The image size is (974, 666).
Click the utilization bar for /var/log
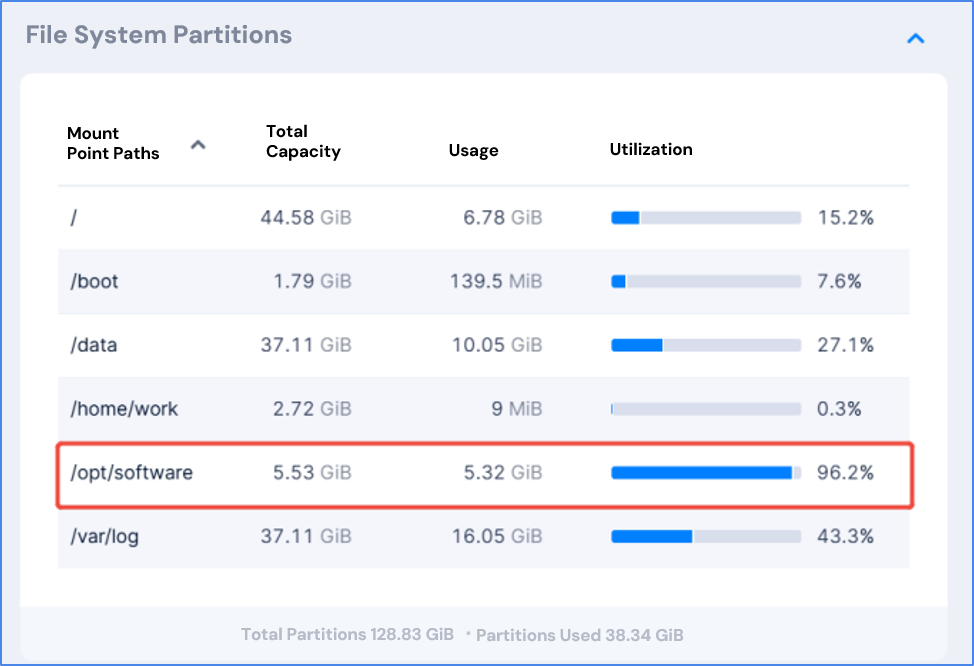pos(705,536)
